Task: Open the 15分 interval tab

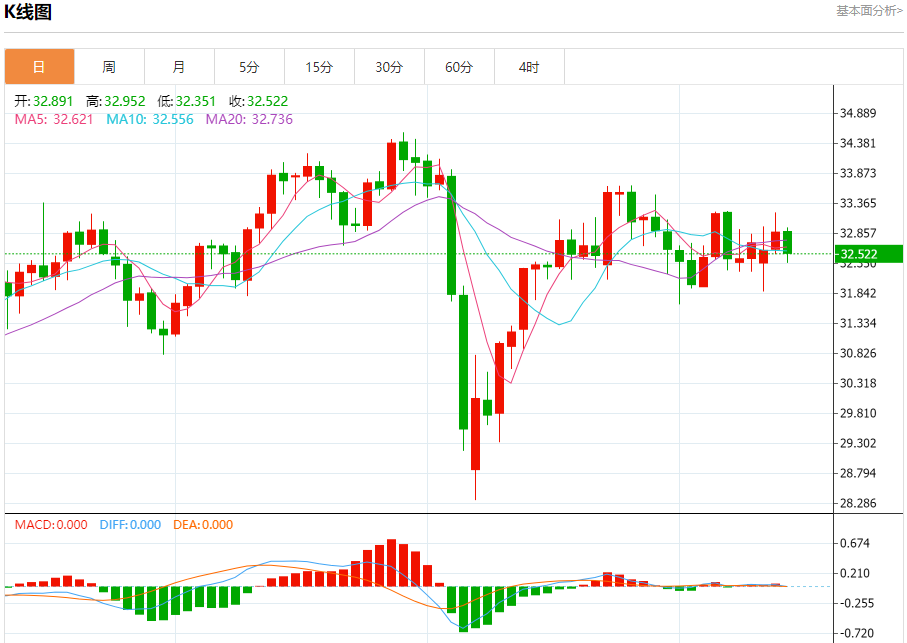Action: 319,67
